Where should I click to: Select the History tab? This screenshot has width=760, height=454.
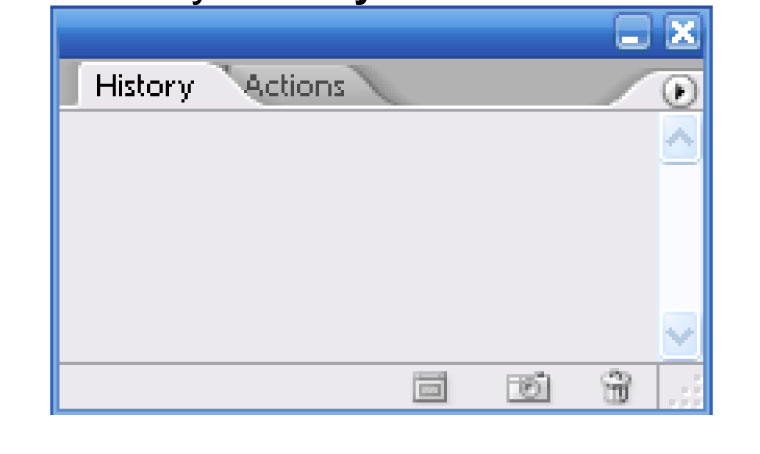coord(144,86)
